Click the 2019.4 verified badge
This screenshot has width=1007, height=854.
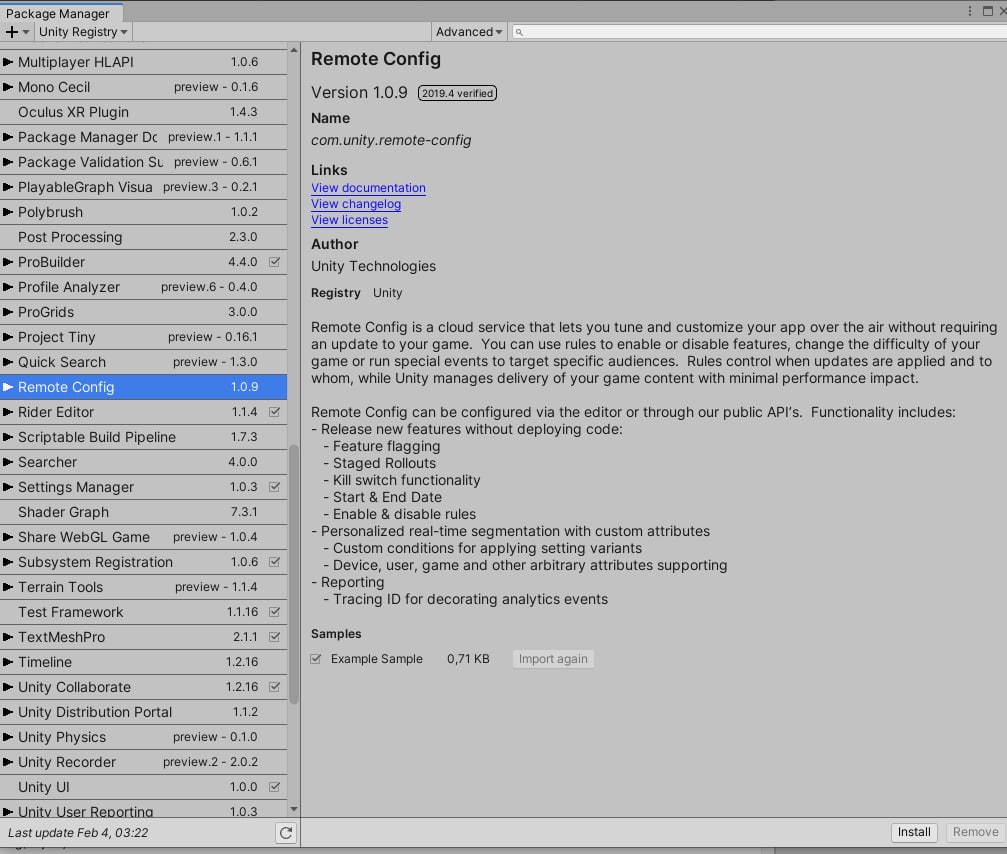(x=457, y=93)
